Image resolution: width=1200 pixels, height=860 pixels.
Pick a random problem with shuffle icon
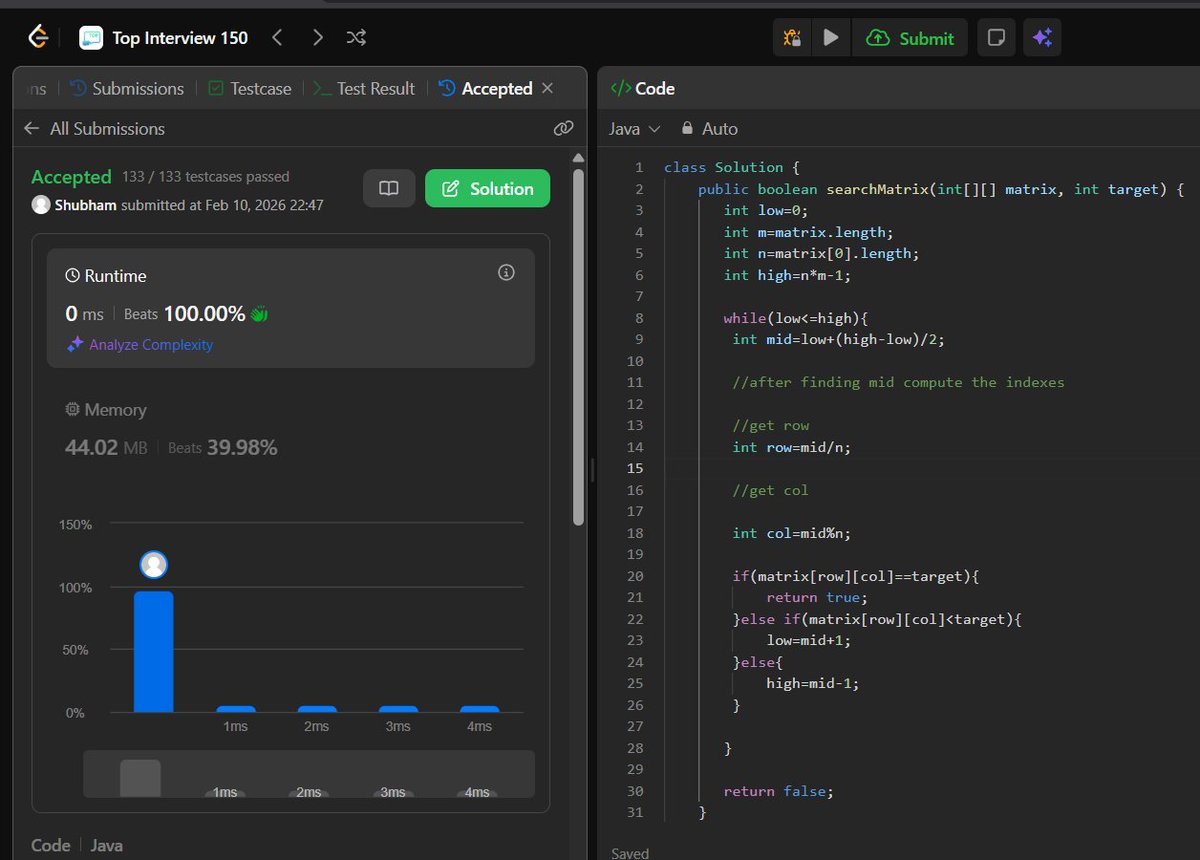[x=356, y=38]
